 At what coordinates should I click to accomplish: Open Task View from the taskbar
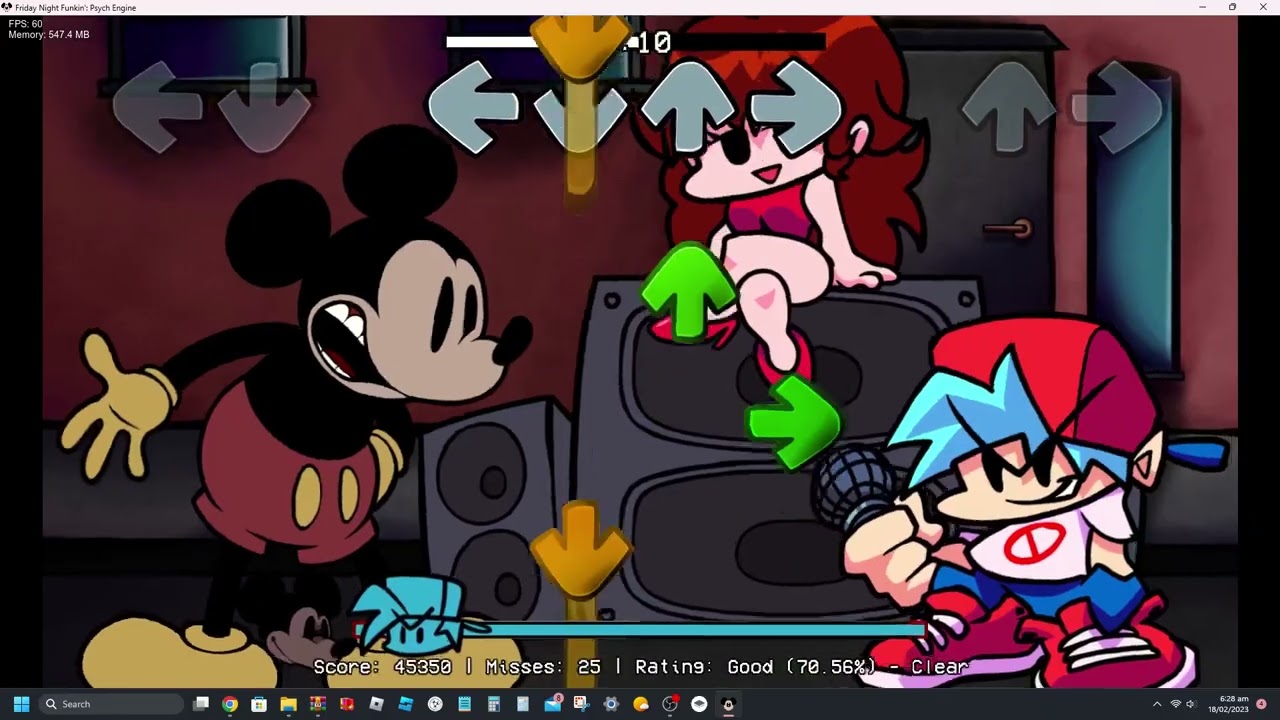[x=201, y=704]
